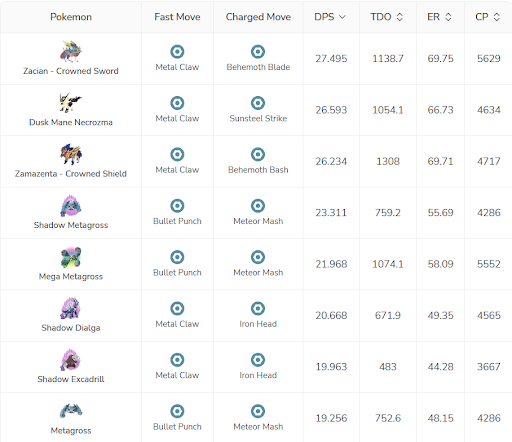
Task: Click the Zamazenta Crowned Shield sprite icon
Action: click(71, 154)
